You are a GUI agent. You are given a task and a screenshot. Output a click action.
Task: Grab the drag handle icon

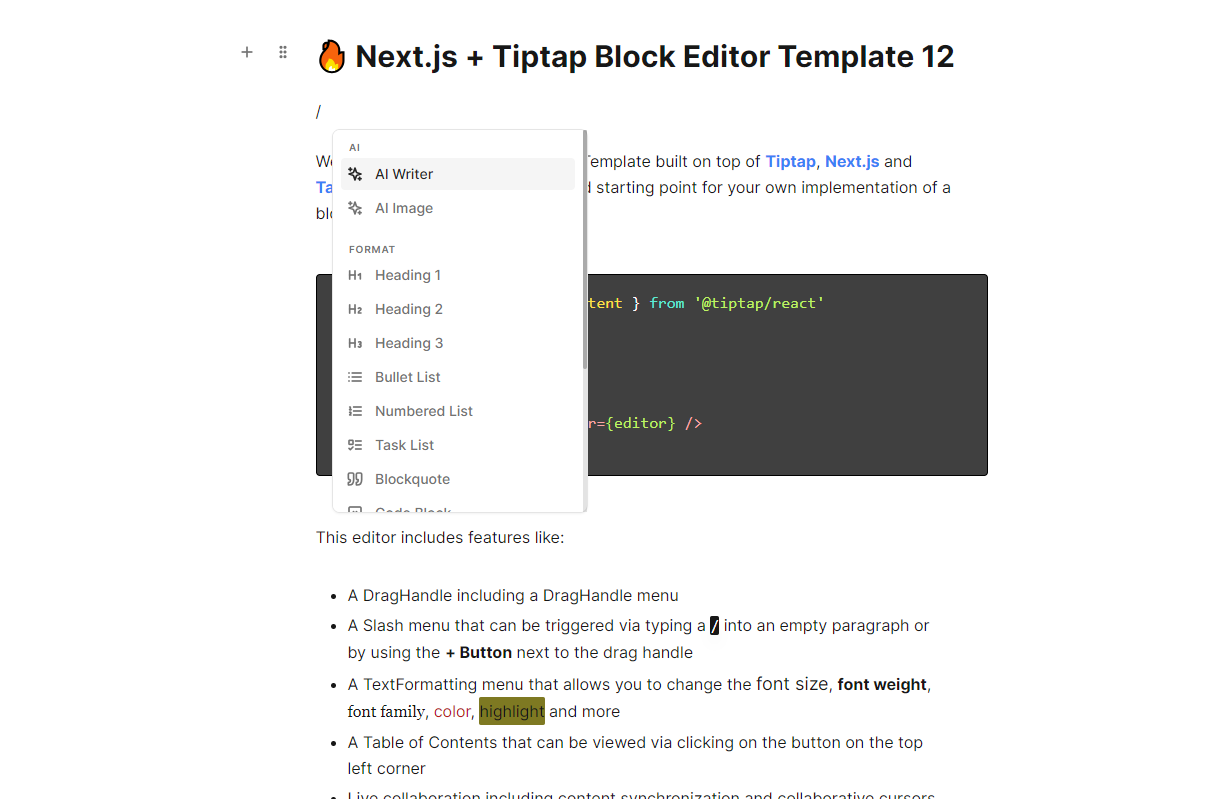coord(283,52)
